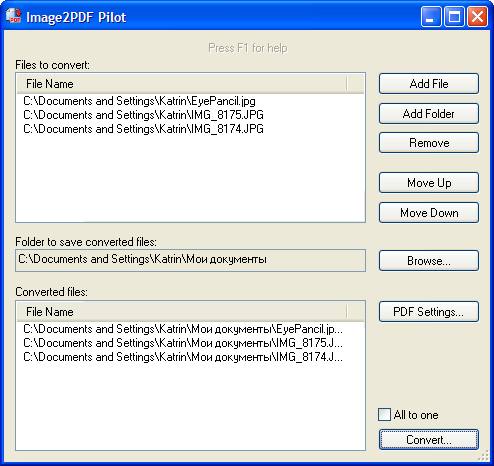The height and width of the screenshot is (466, 494).
Task: Click the Image2PDF Pilot title bar icon
Action: coord(14,17)
